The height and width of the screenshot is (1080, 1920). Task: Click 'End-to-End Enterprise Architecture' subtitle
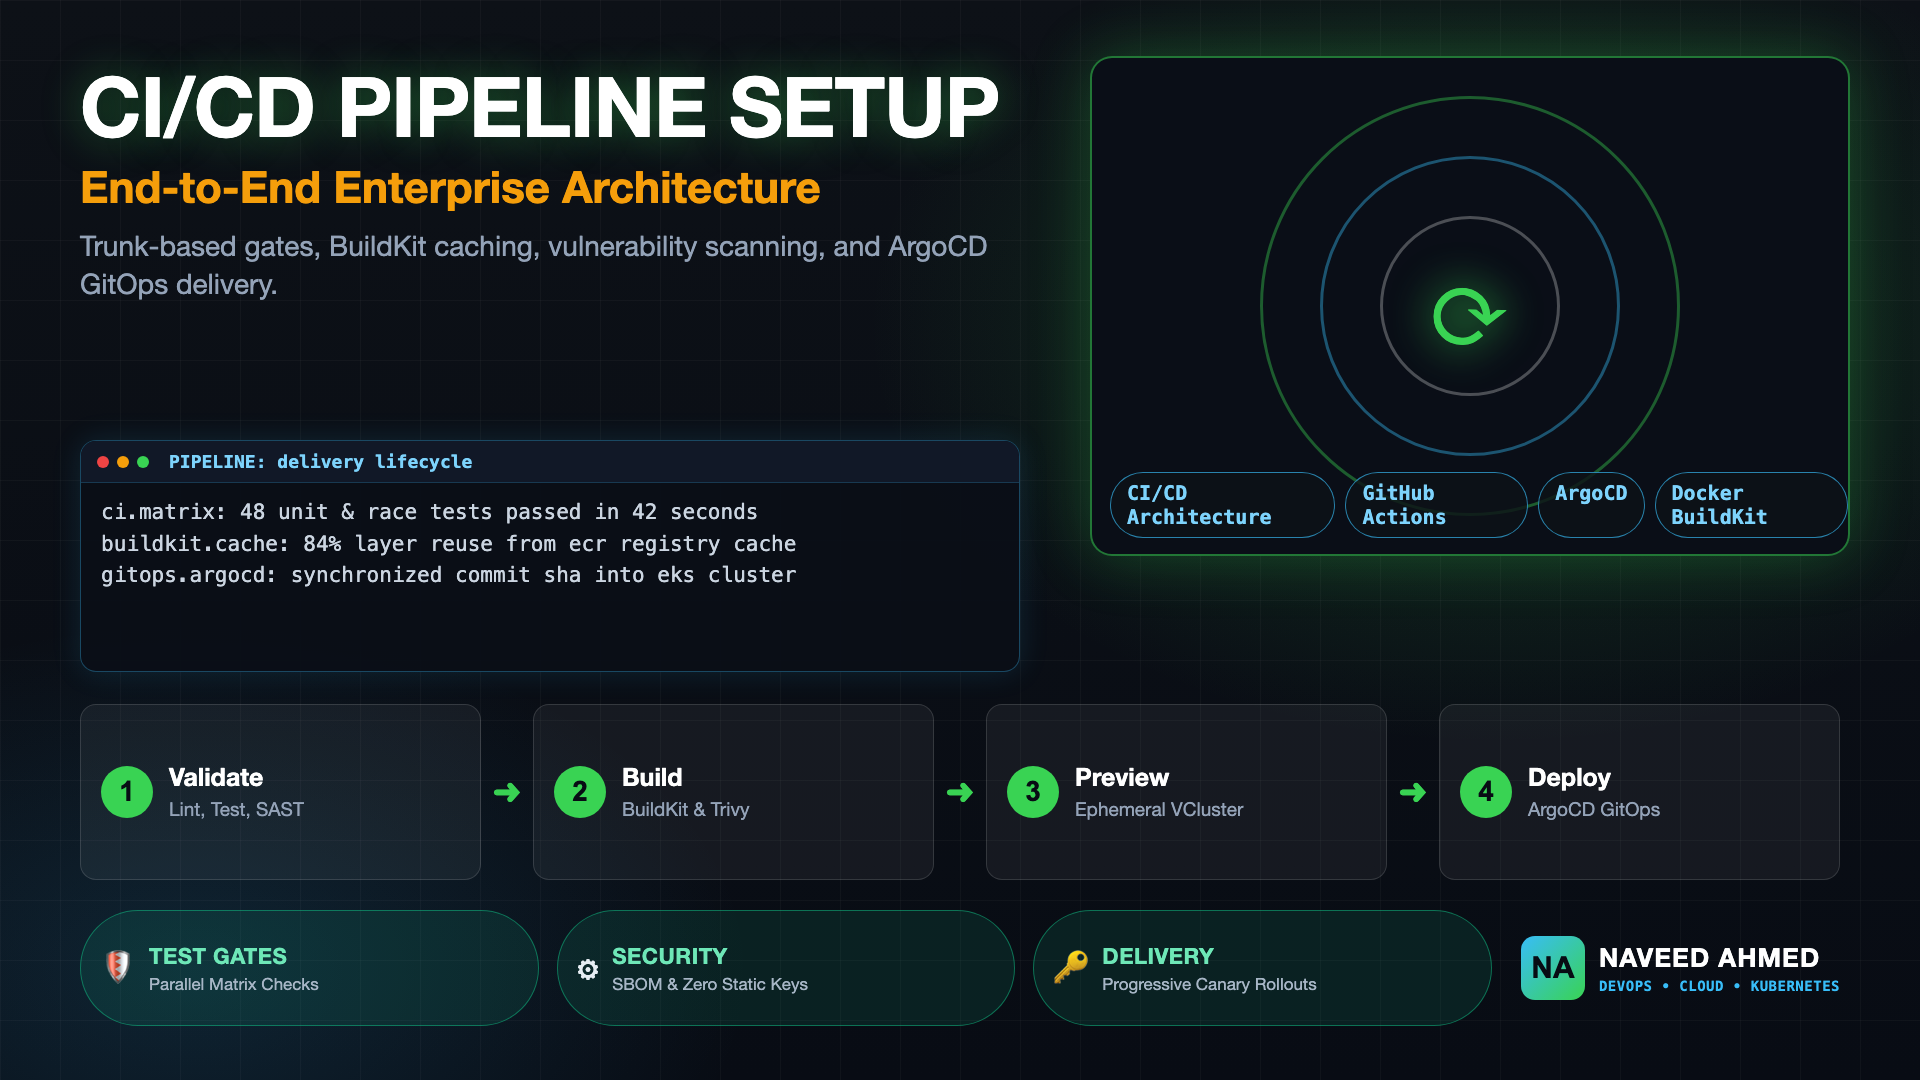(450, 188)
